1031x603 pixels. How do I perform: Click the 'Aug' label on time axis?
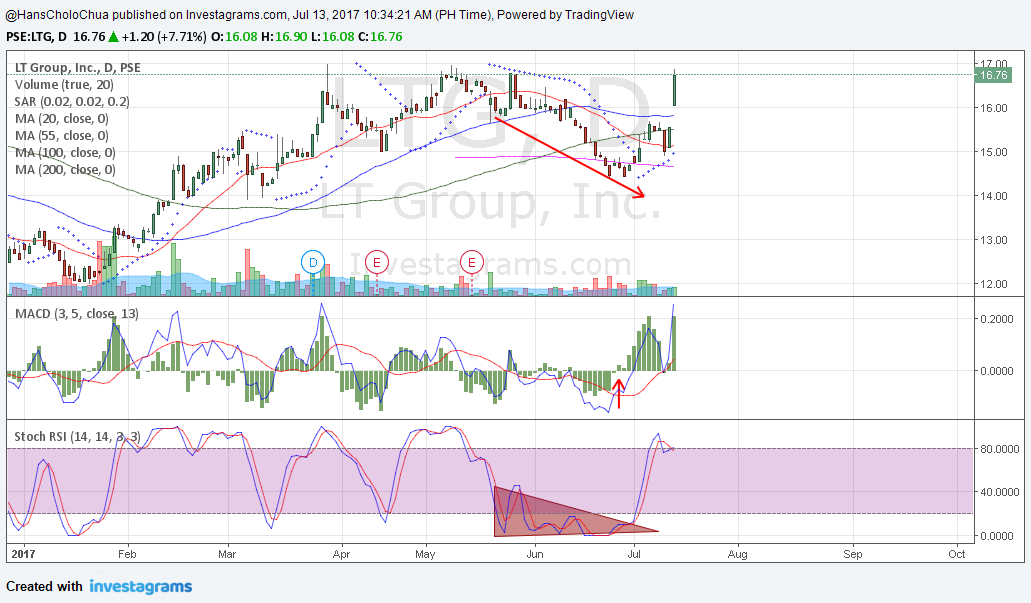[738, 554]
